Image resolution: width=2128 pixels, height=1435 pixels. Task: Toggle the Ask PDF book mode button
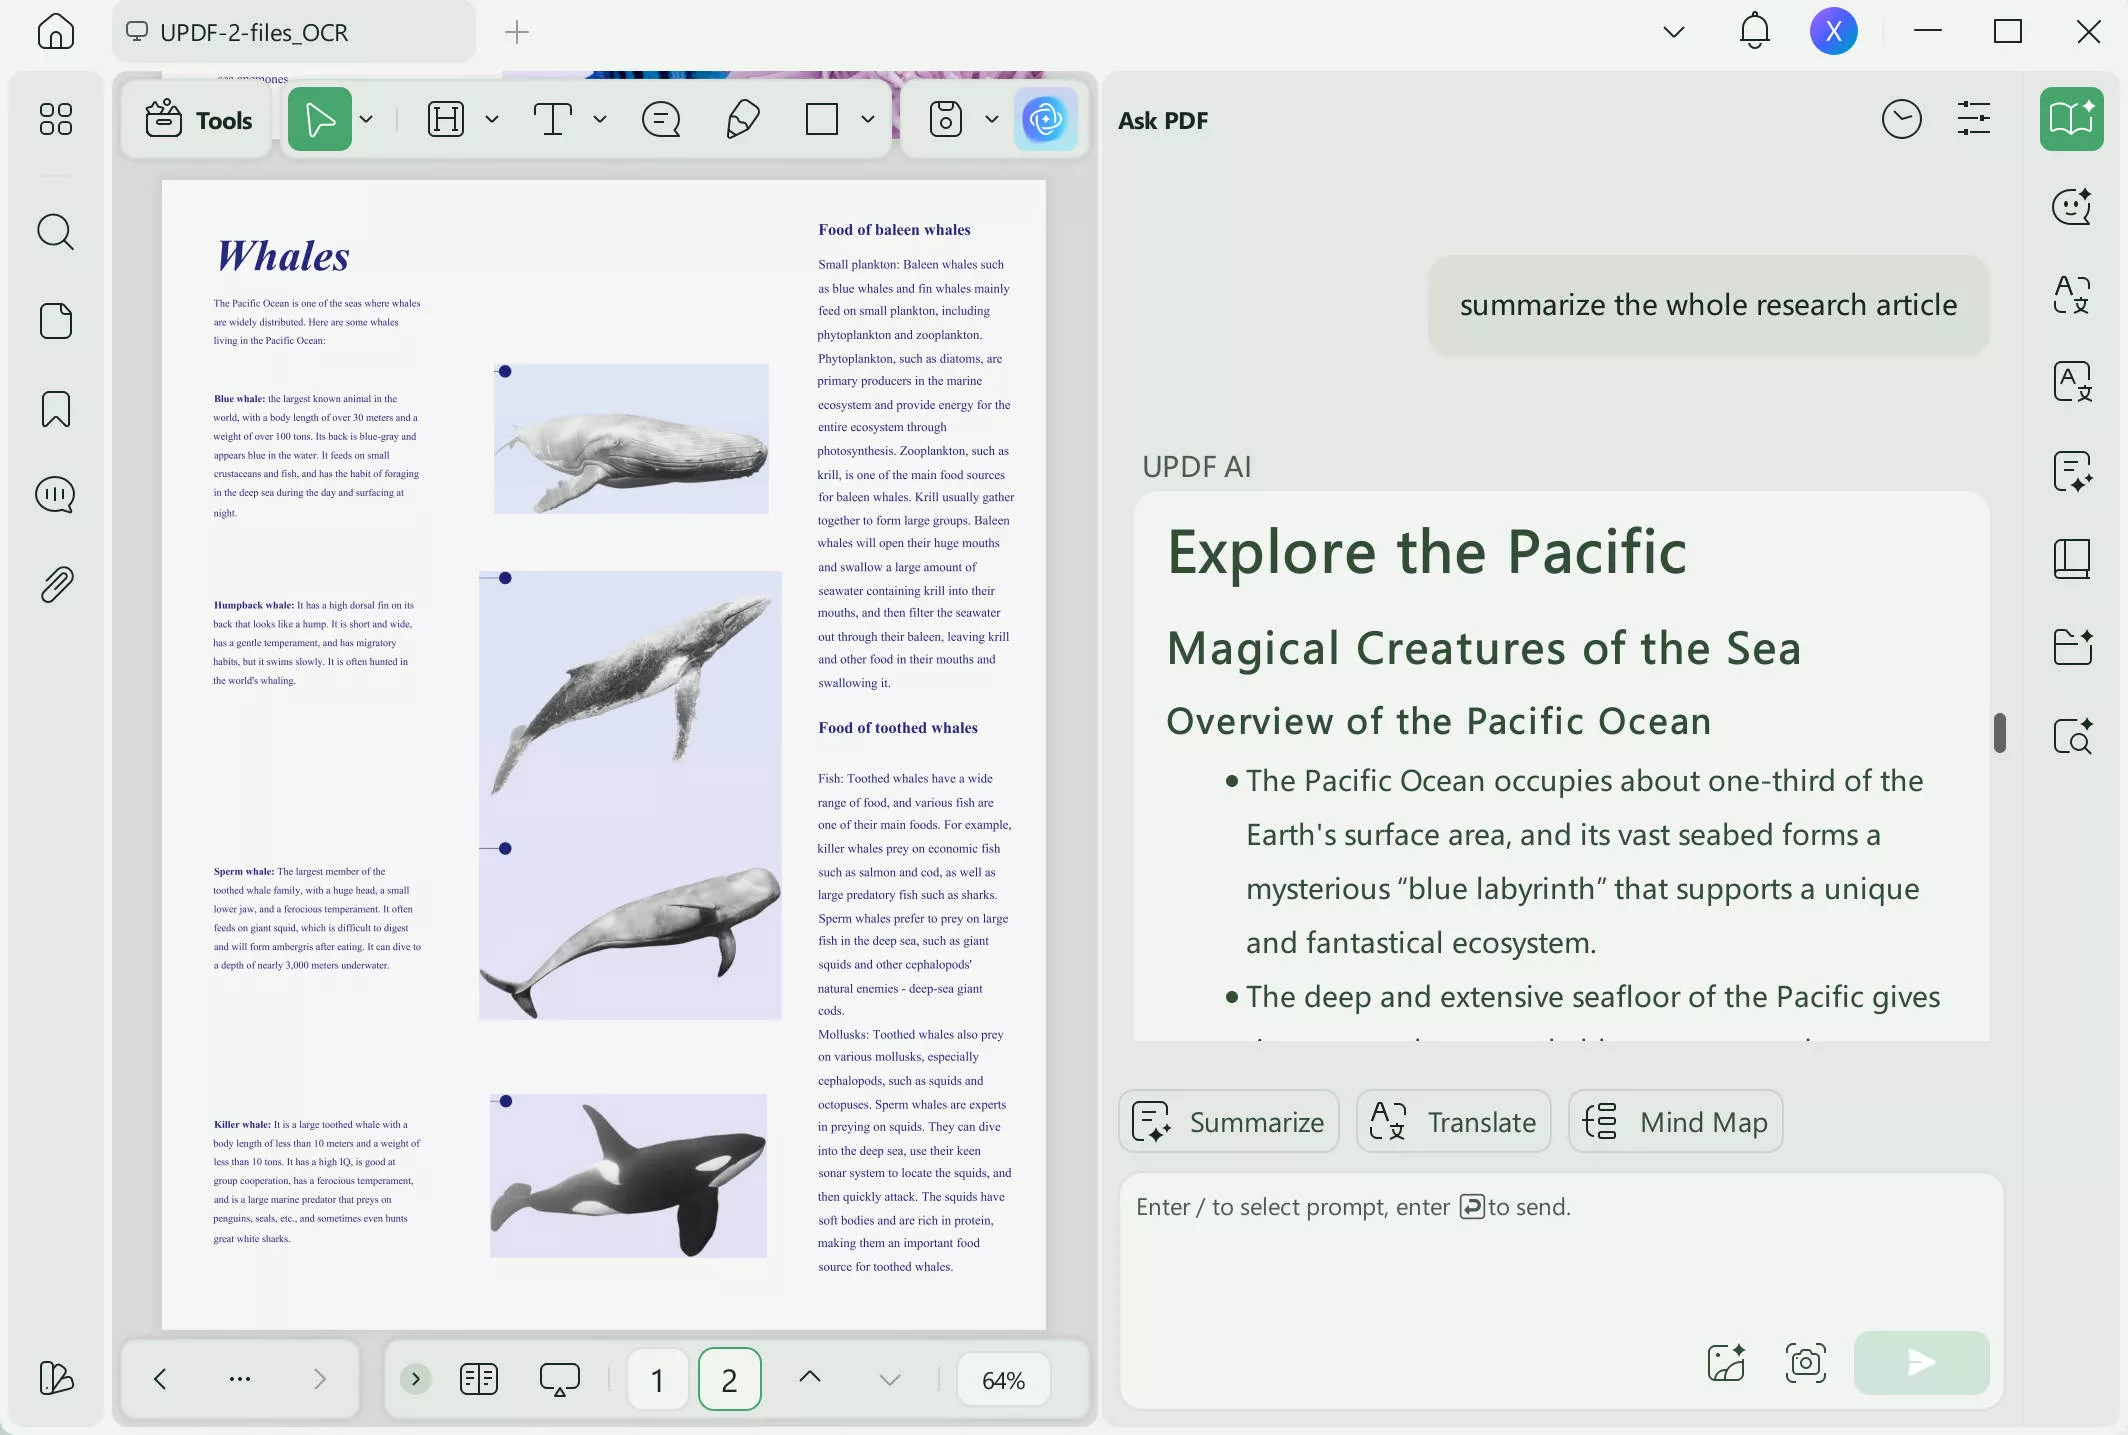click(2071, 120)
